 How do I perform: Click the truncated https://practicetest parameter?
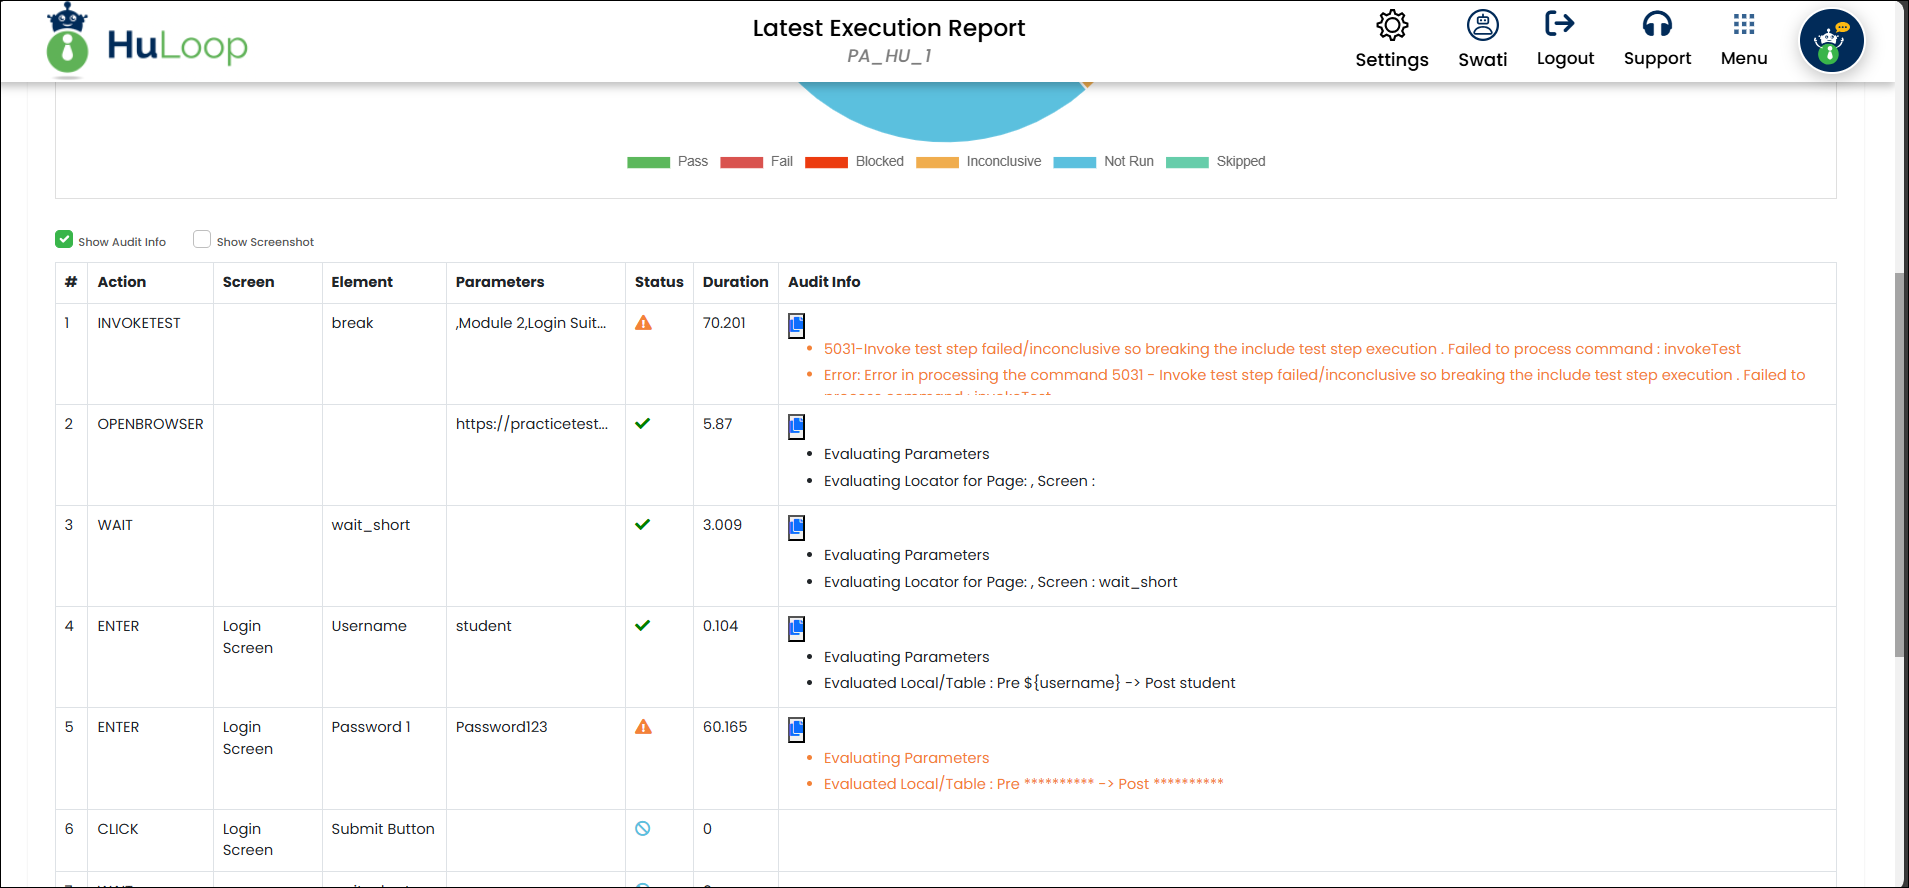pos(531,424)
